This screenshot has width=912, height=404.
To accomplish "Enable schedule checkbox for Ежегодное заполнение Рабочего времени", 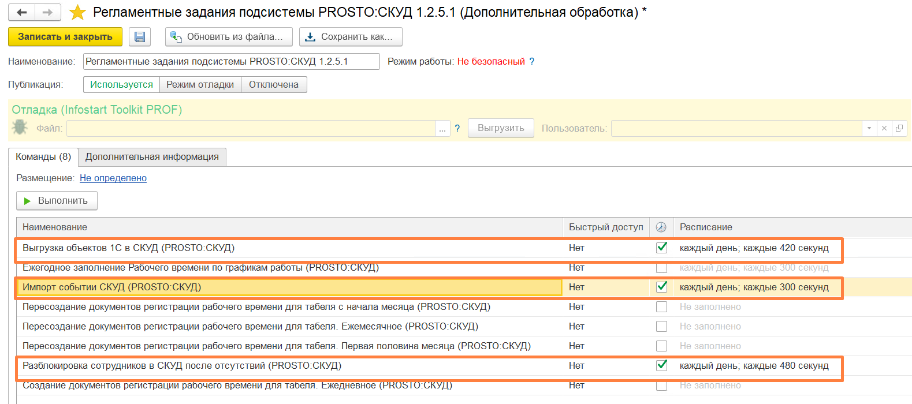I will [x=661, y=268].
